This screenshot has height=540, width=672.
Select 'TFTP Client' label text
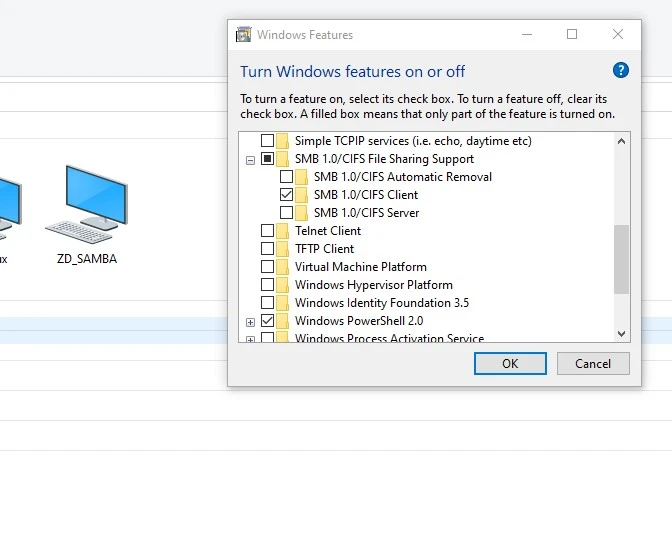click(324, 249)
